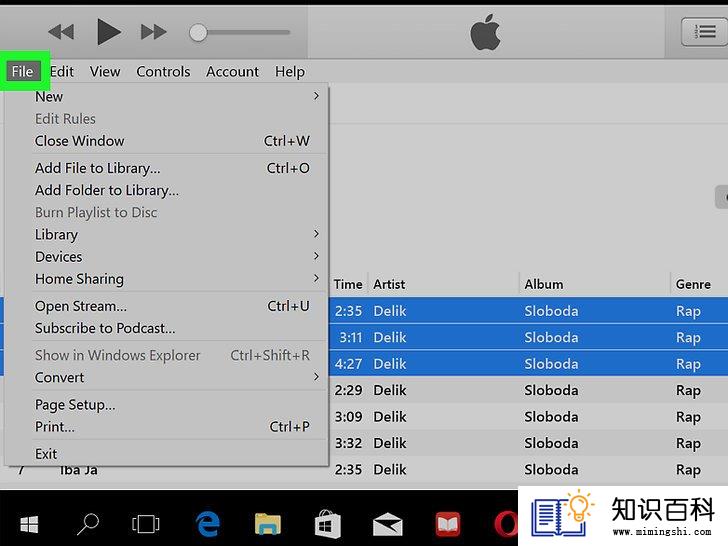Expand the Devices submenu
The width and height of the screenshot is (728, 546).
[x=177, y=257]
